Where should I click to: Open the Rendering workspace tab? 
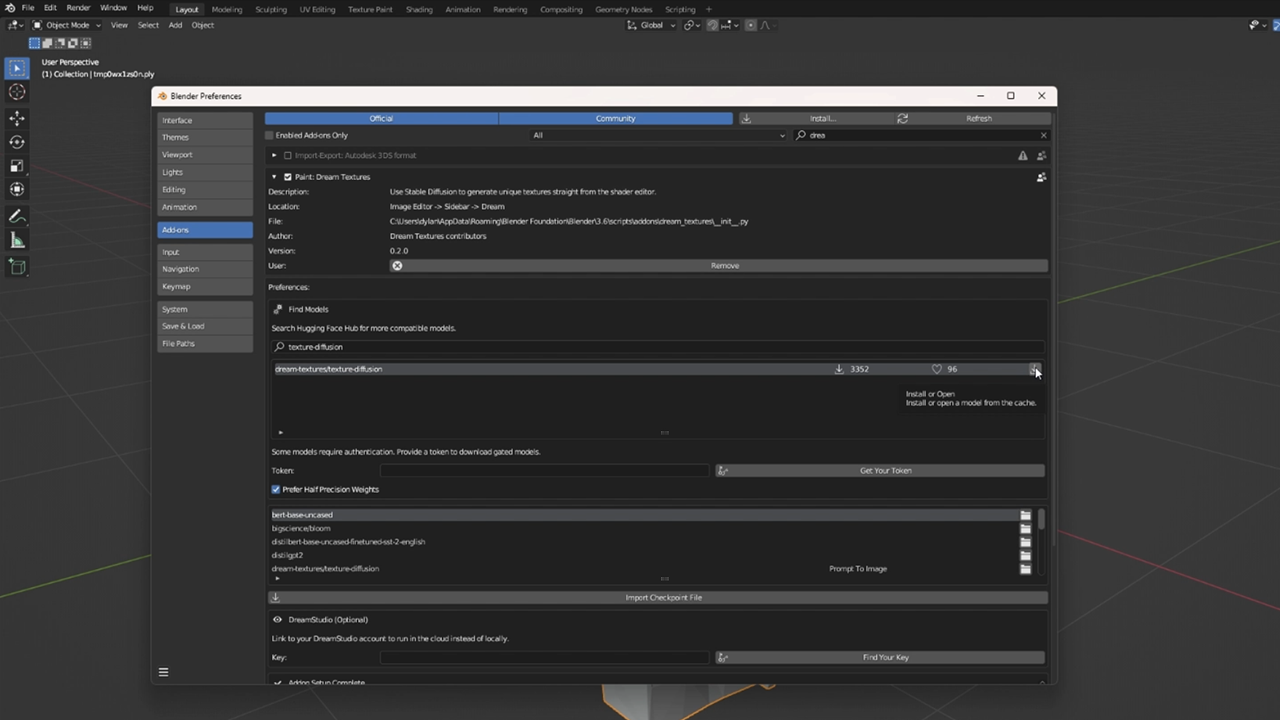point(510,9)
